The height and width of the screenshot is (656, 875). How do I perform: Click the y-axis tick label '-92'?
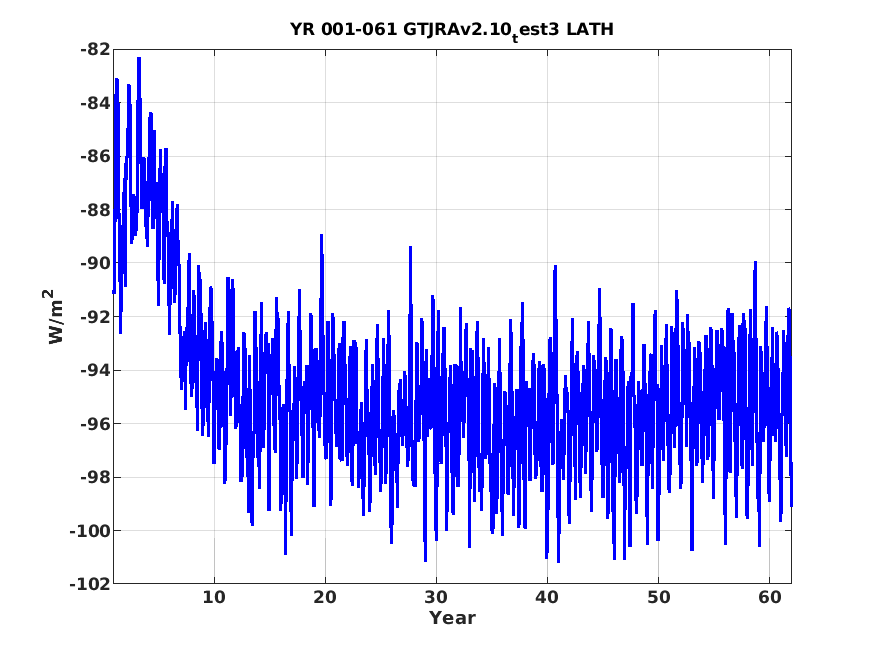(95, 317)
